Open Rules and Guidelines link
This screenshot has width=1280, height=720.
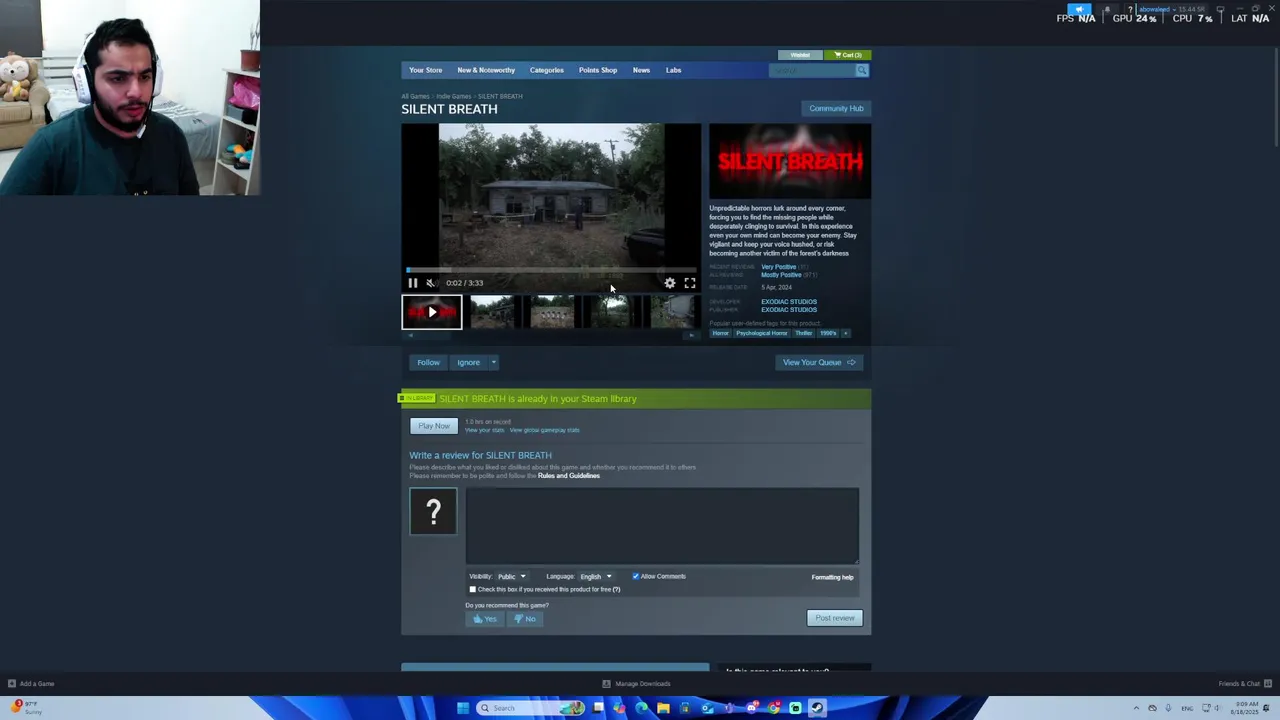[569, 476]
